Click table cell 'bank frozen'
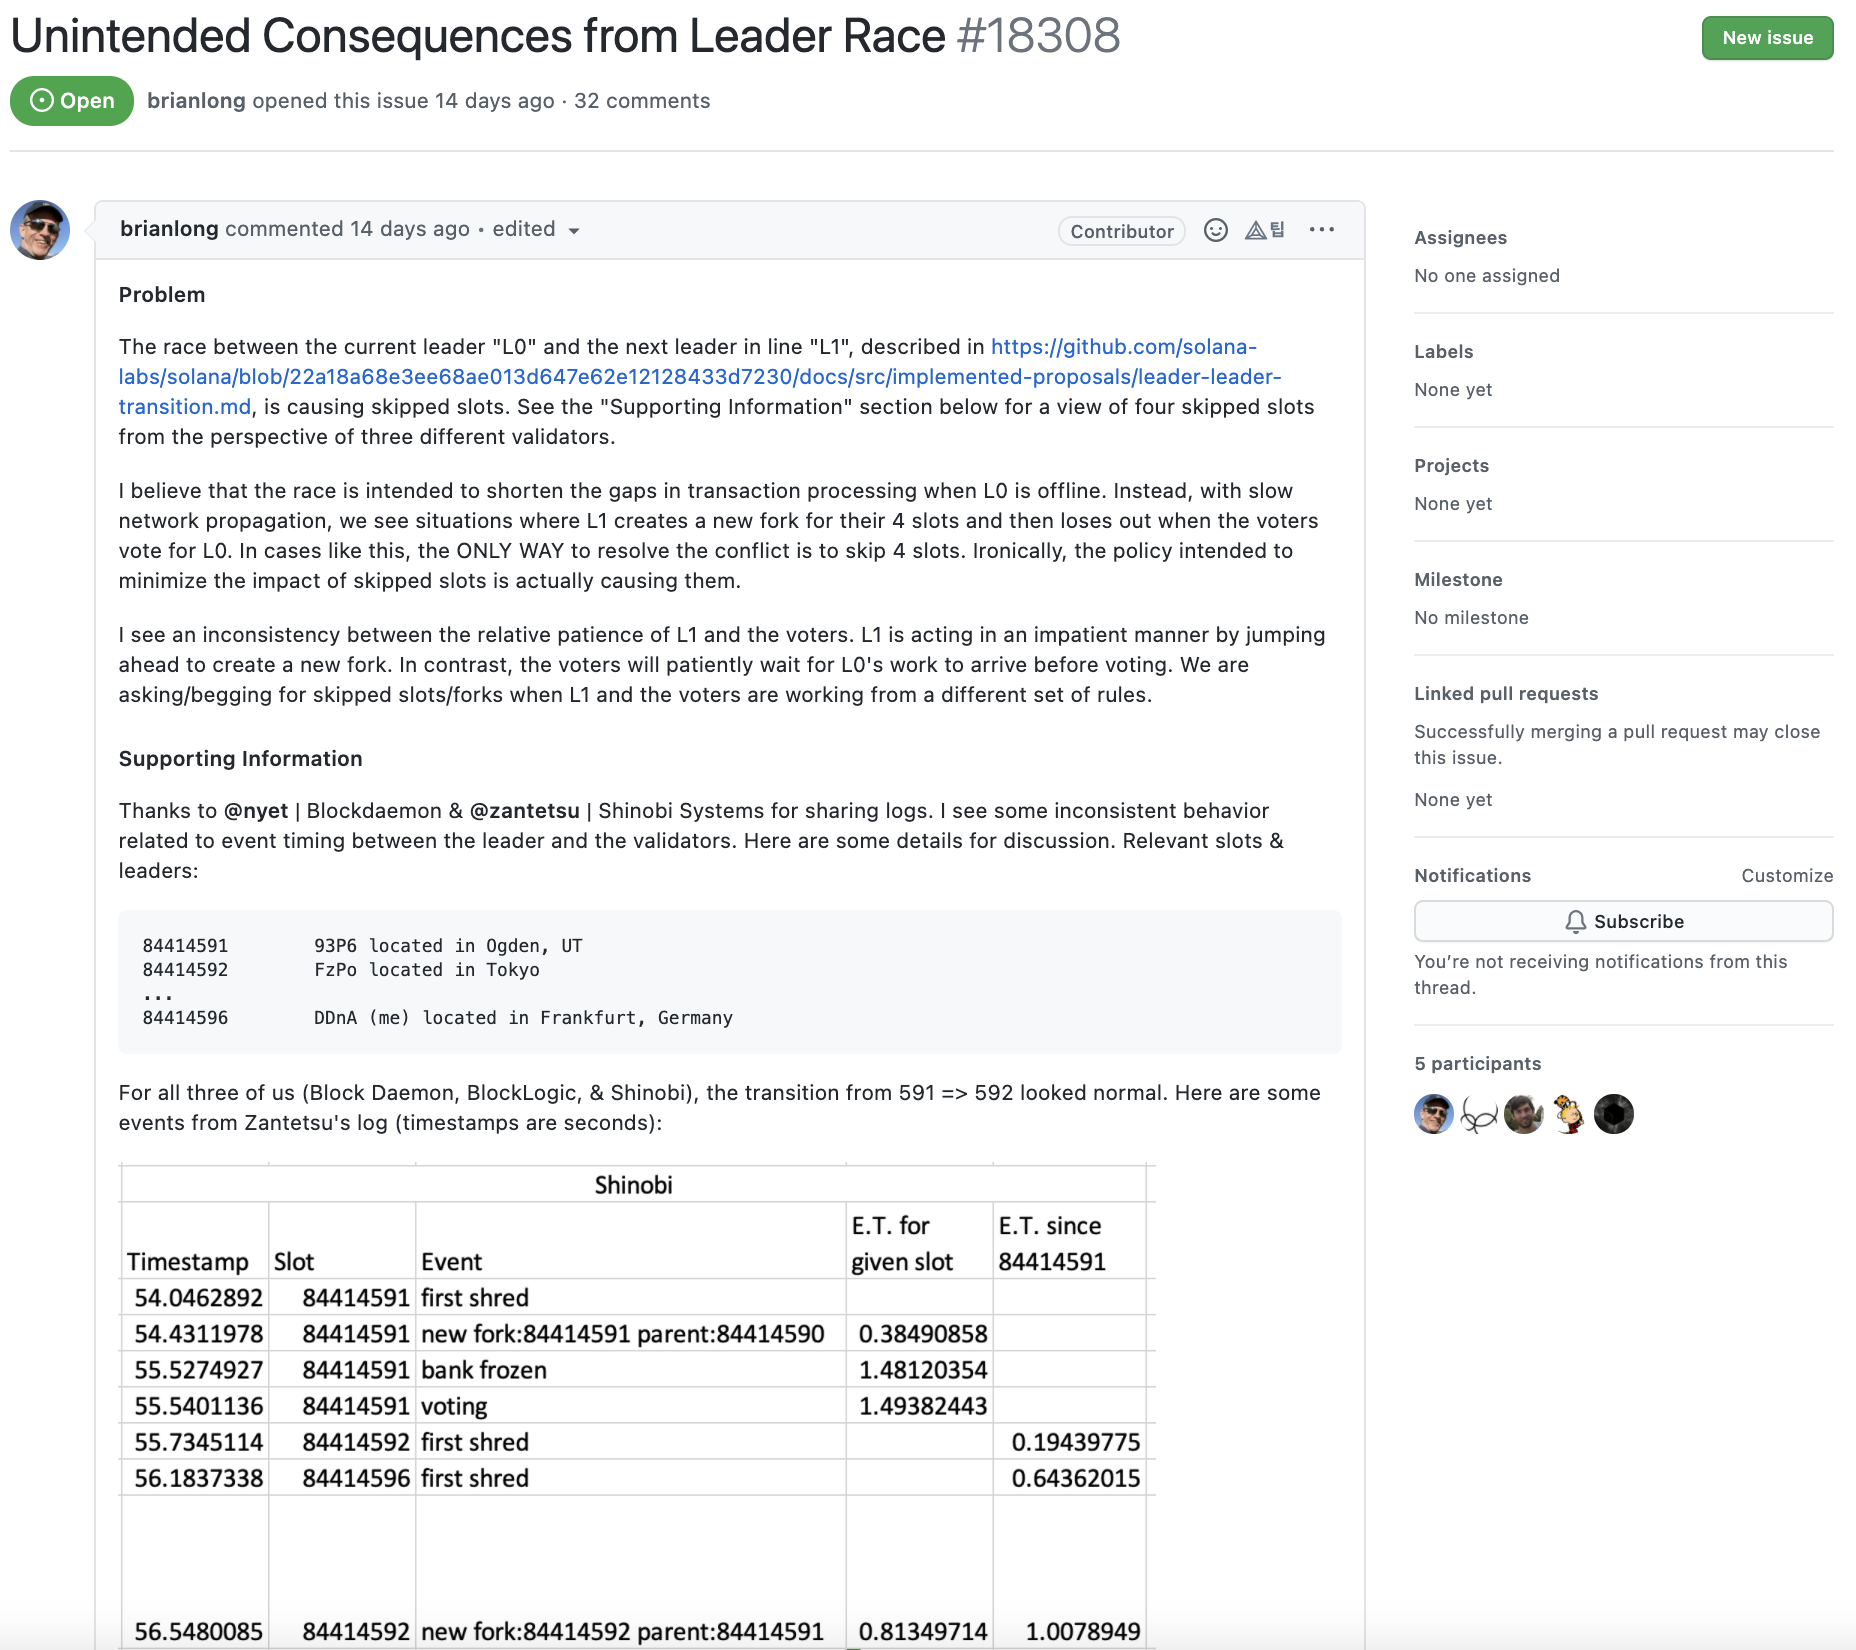The width and height of the screenshot is (1856, 1650). (x=484, y=1370)
